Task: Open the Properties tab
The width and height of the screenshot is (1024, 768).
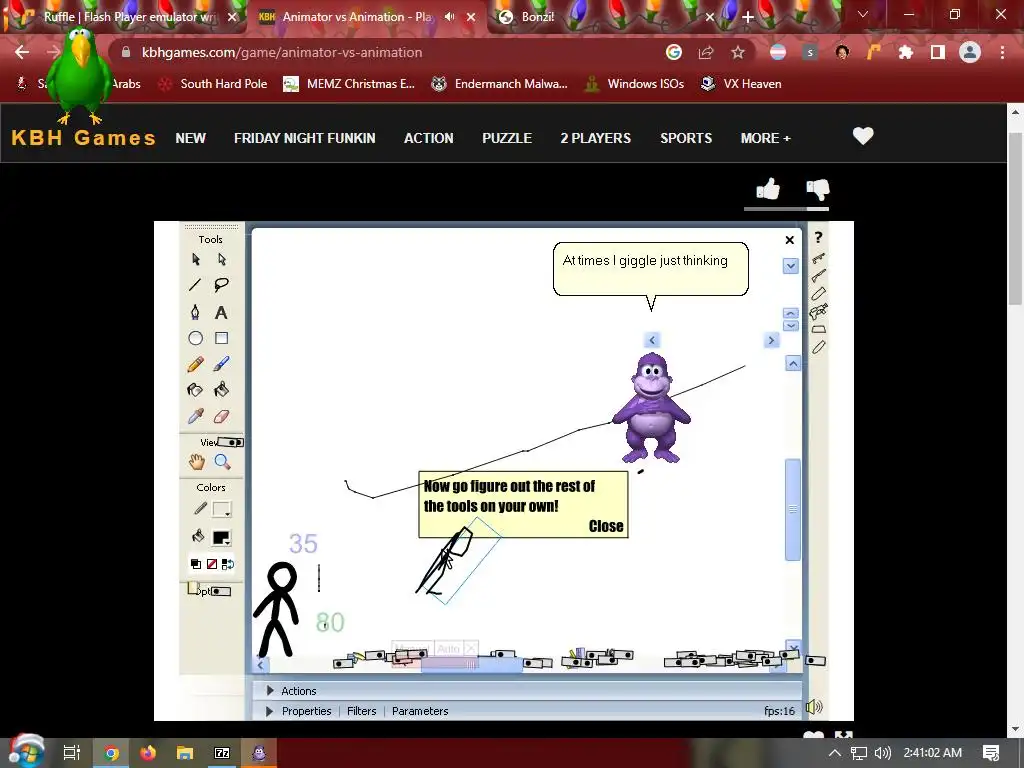Action: 306,711
